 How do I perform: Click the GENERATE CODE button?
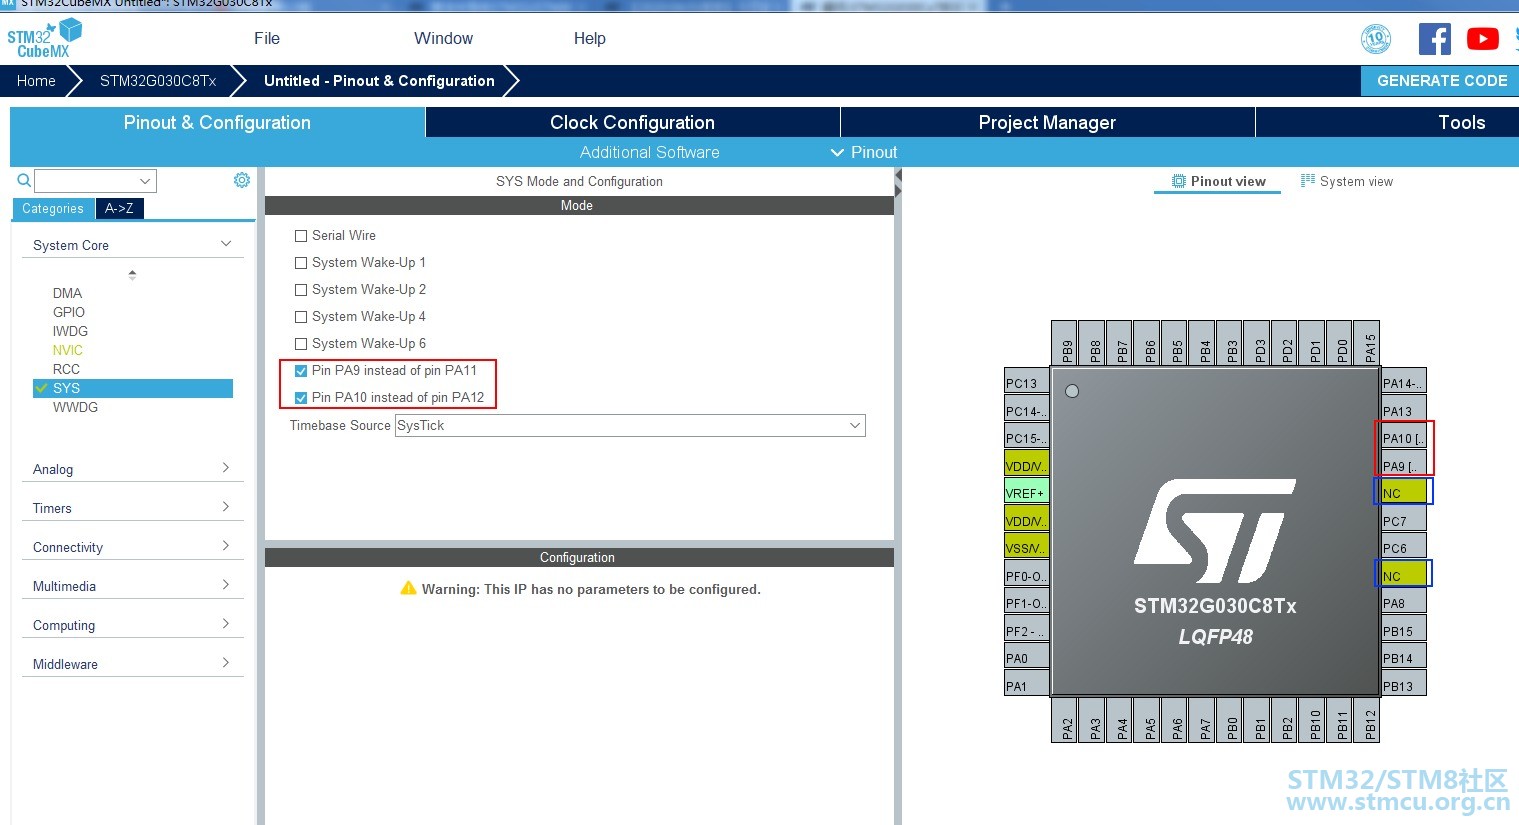coord(1441,81)
